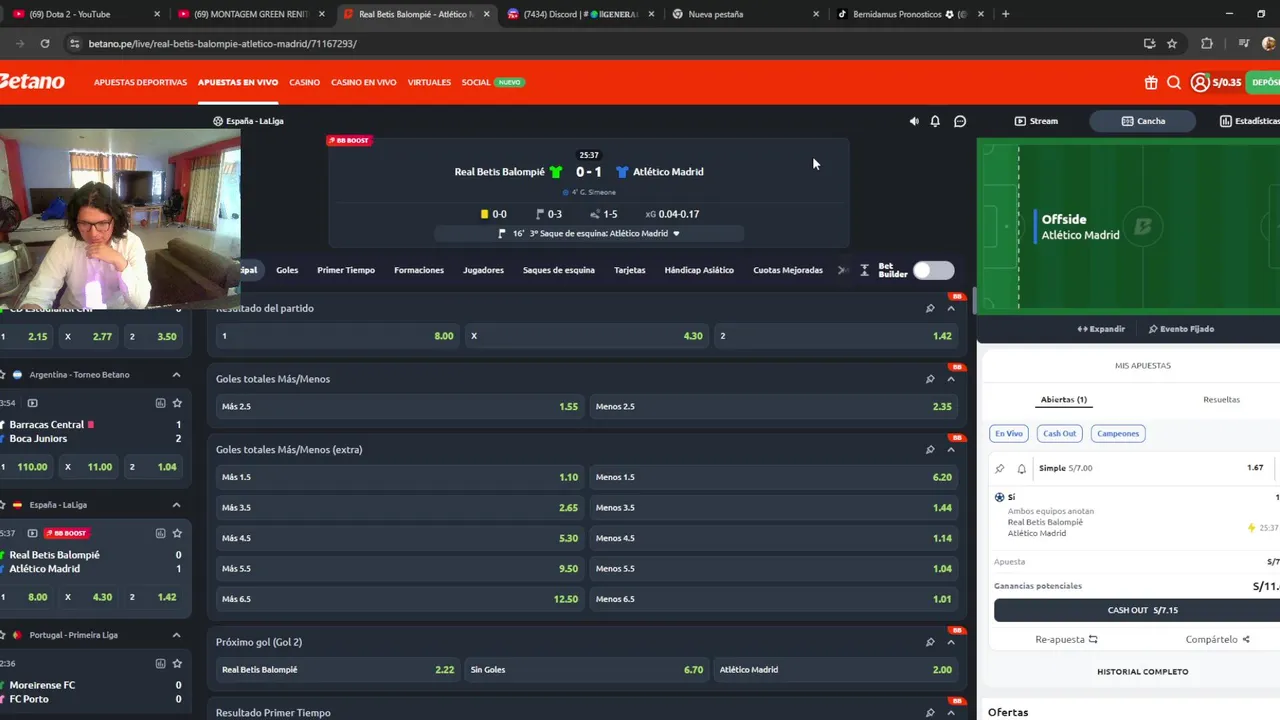
Task: Pin the Resultado del partido market
Action: 930,308
